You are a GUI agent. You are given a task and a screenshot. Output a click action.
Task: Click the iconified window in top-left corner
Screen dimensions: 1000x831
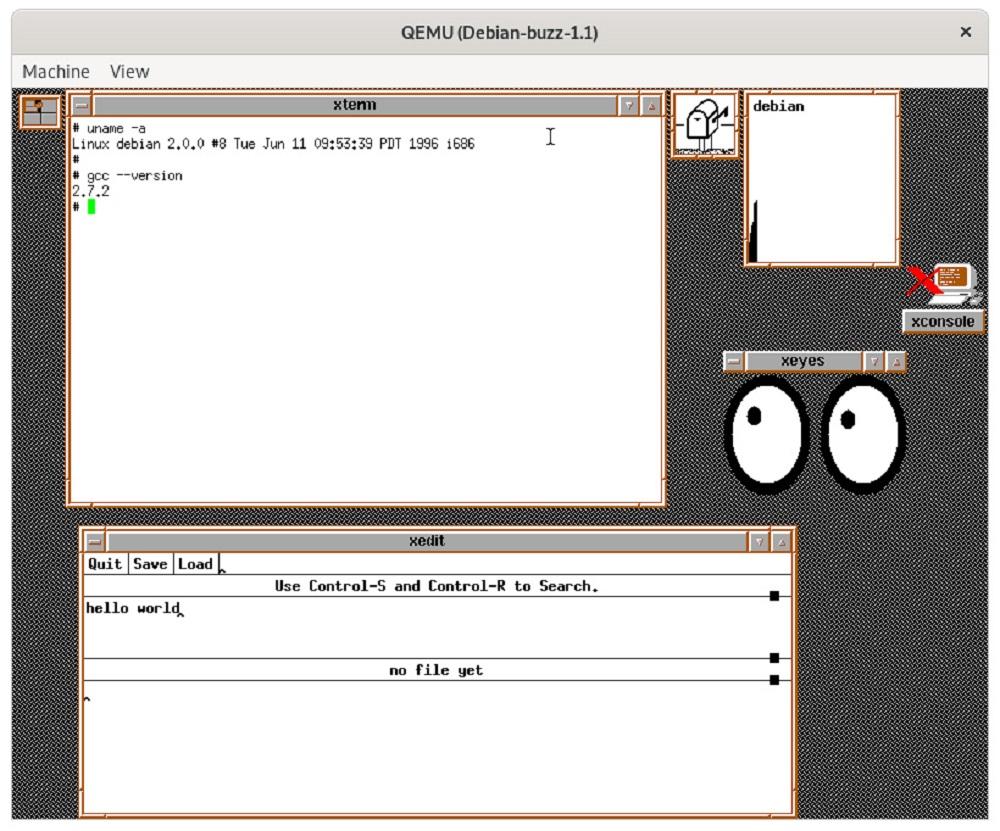pyautogui.click(x=41, y=111)
